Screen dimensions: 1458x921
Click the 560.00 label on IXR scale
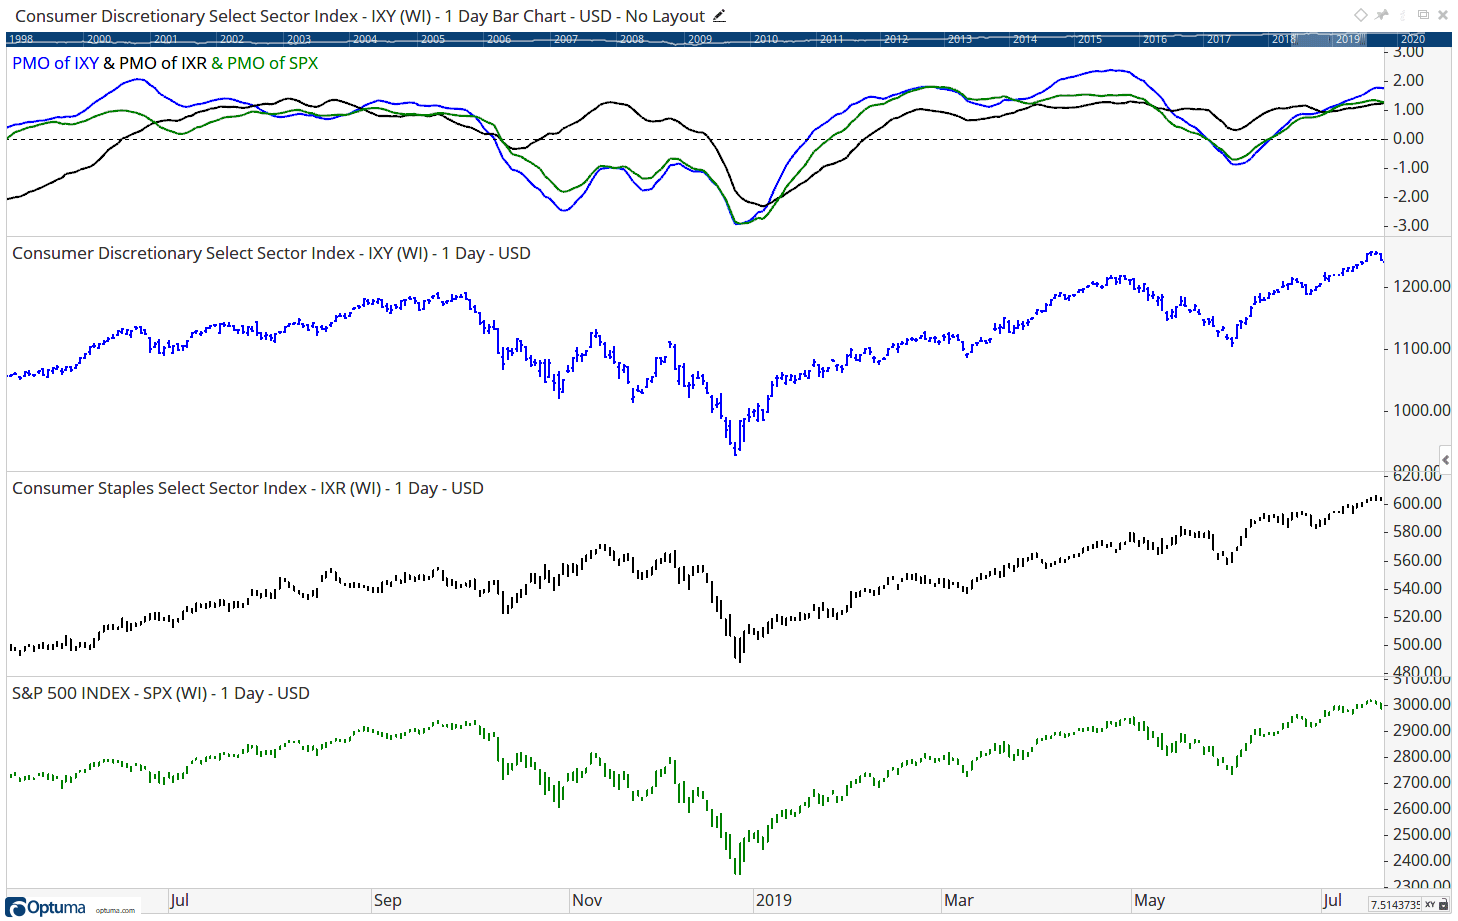tap(1418, 560)
